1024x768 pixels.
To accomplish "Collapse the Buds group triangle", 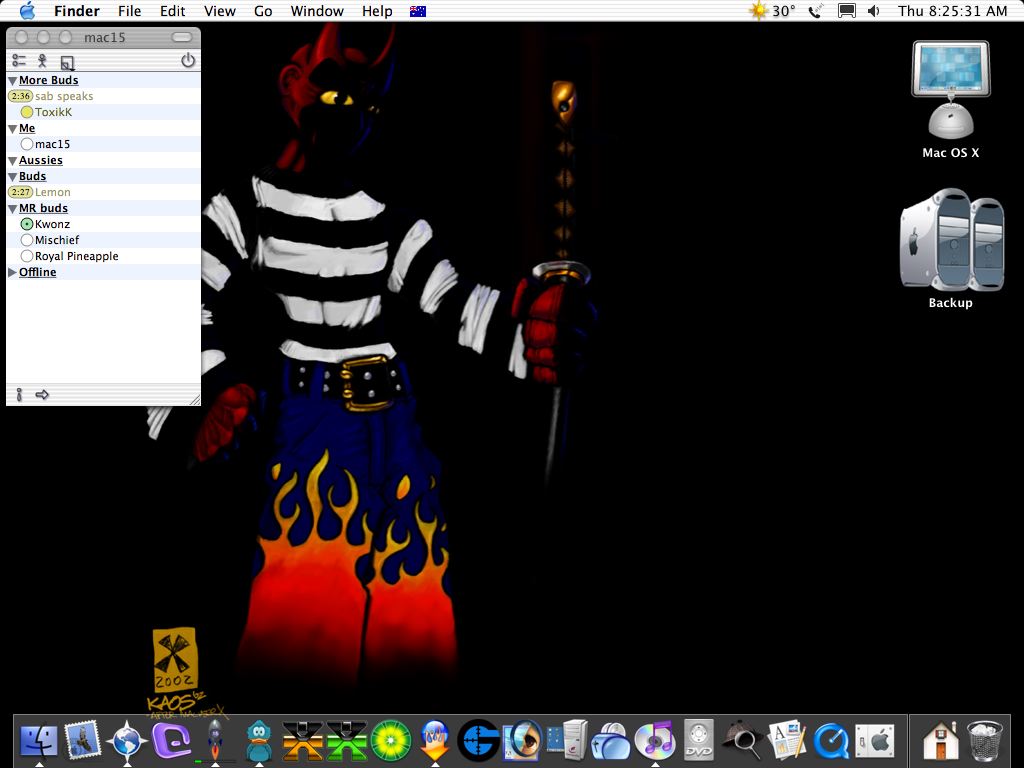I will click(x=12, y=176).
